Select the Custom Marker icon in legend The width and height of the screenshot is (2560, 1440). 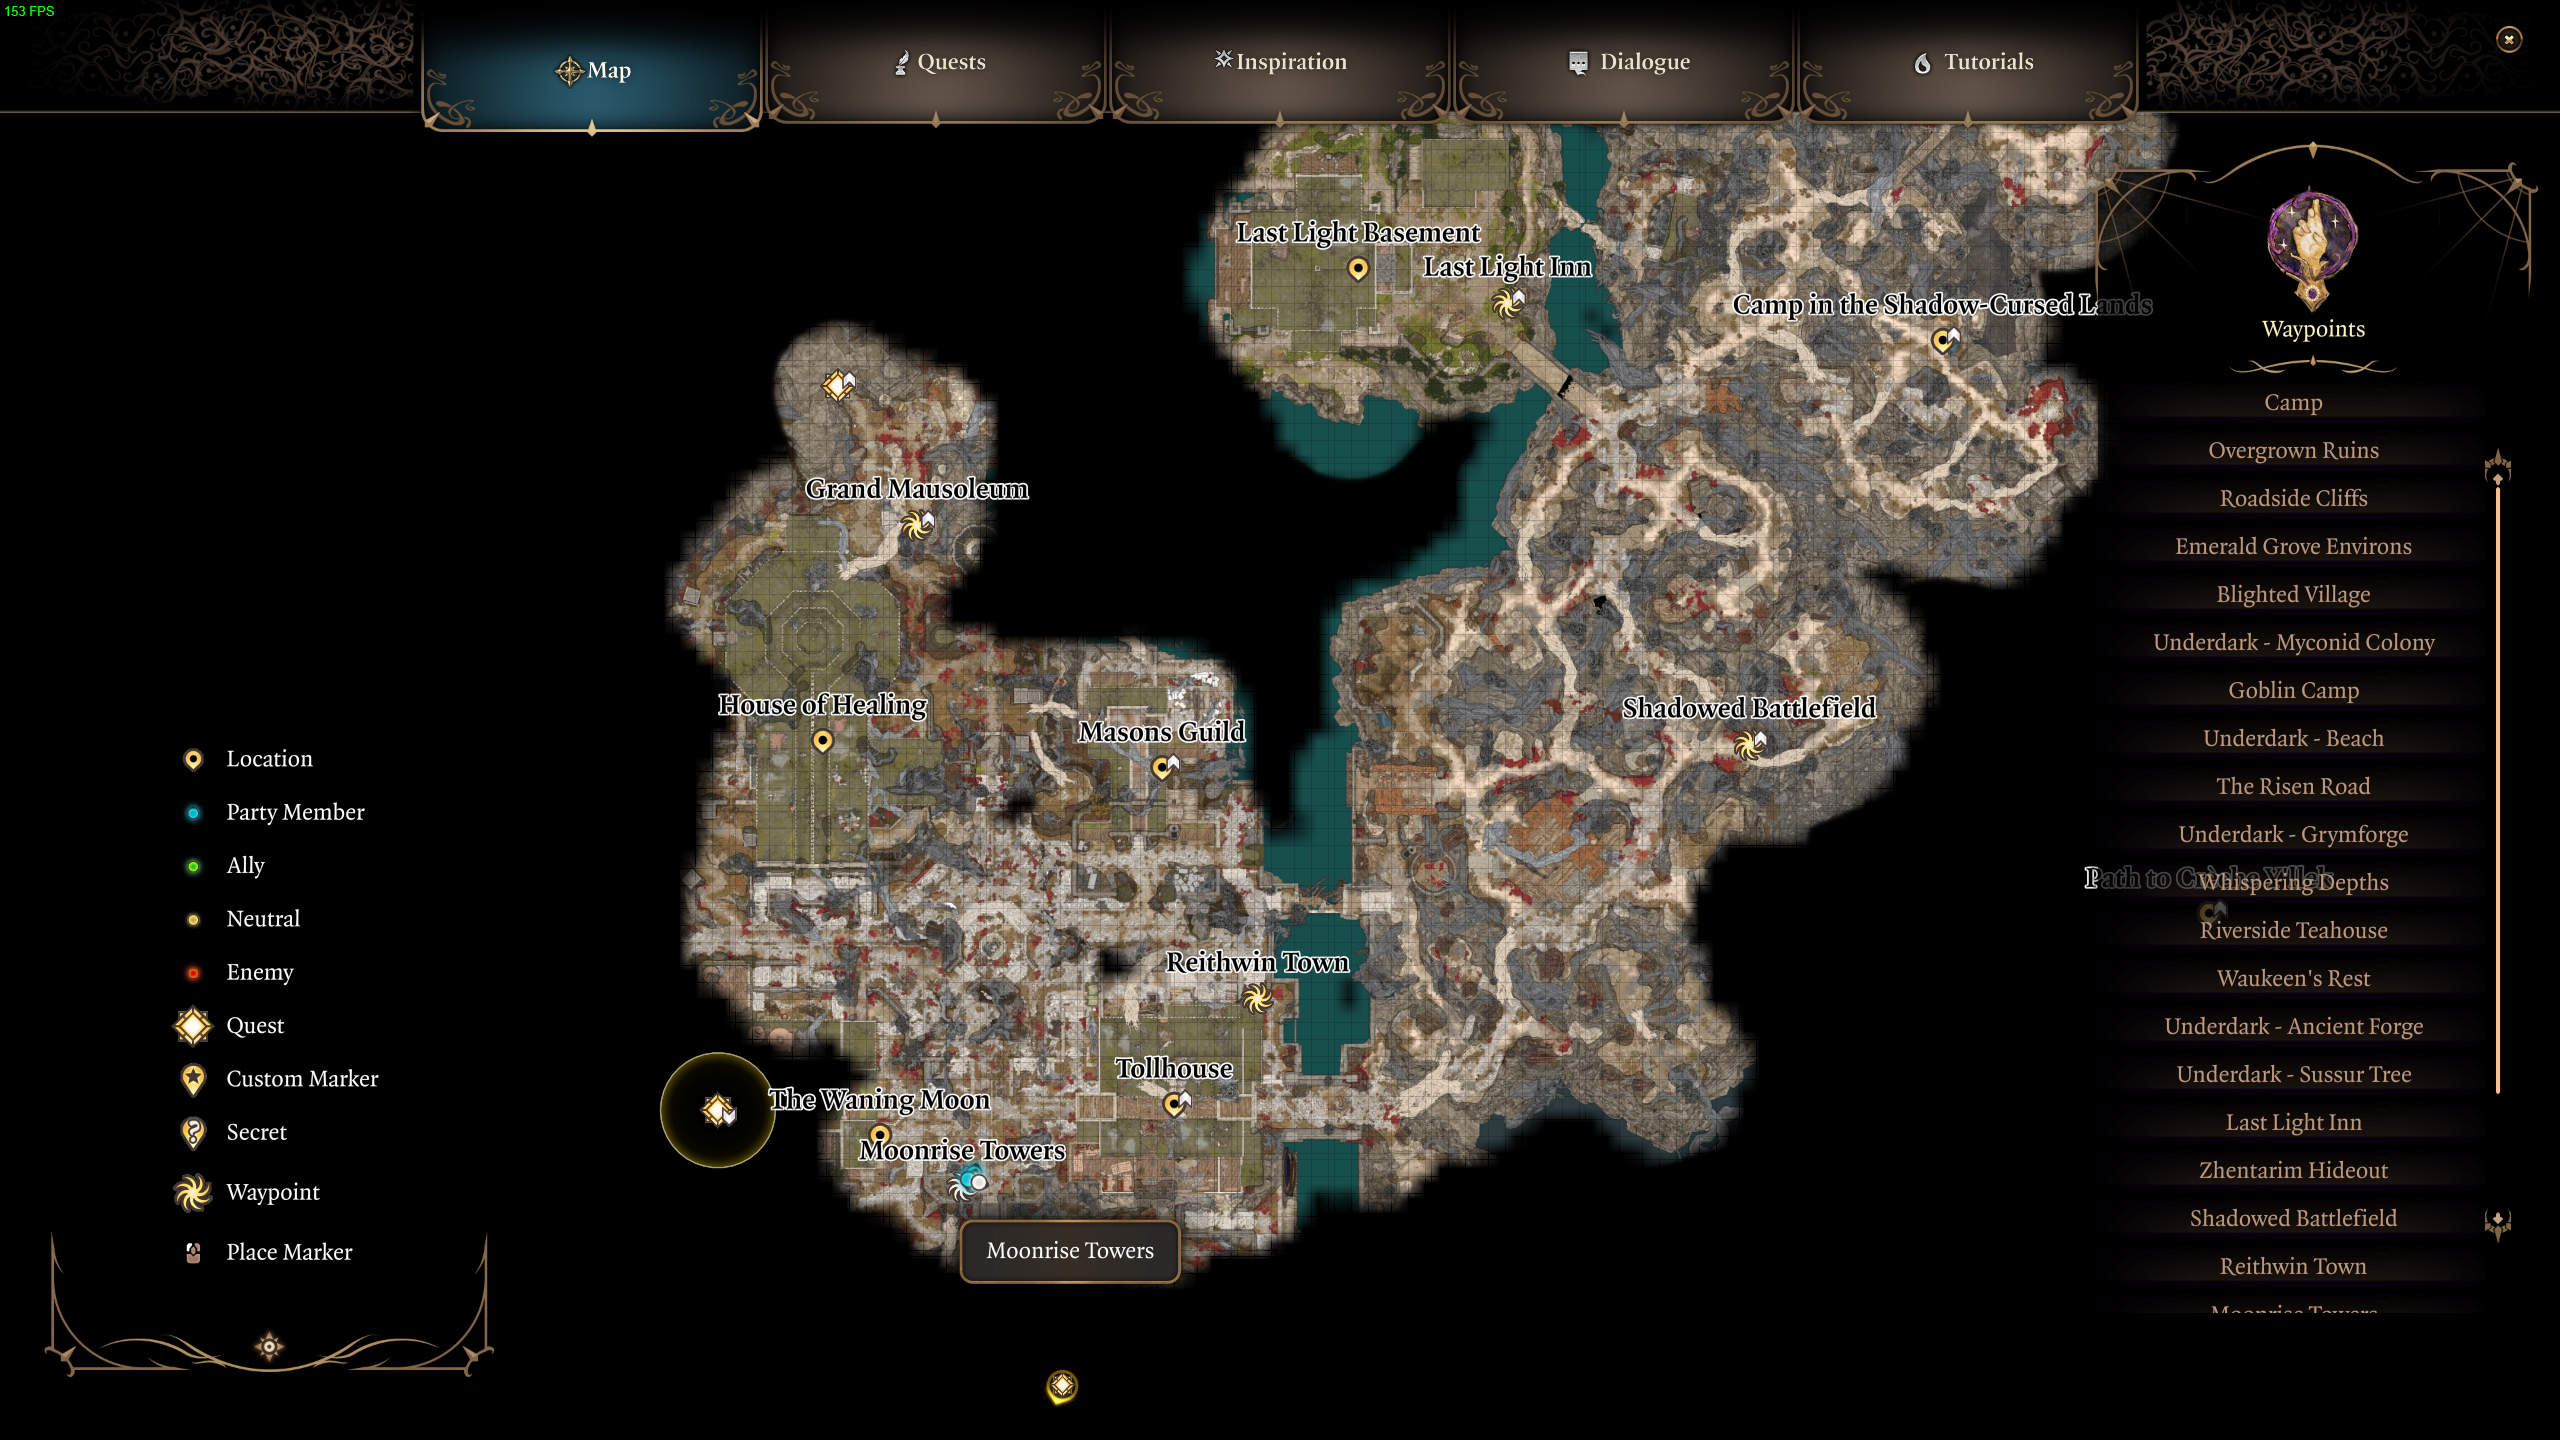[195, 1078]
